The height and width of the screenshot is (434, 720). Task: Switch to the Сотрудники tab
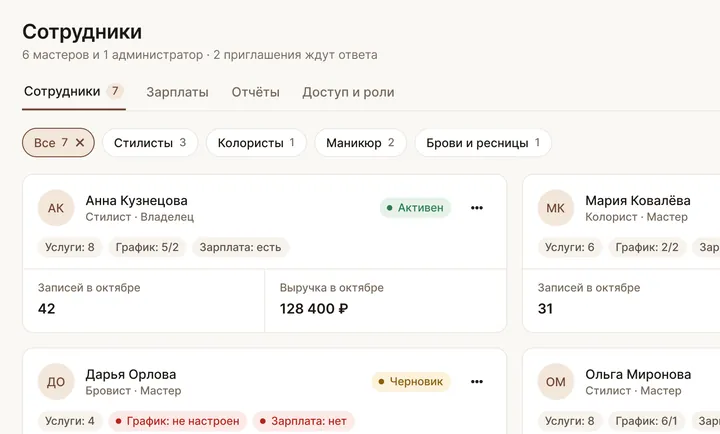click(x=73, y=92)
